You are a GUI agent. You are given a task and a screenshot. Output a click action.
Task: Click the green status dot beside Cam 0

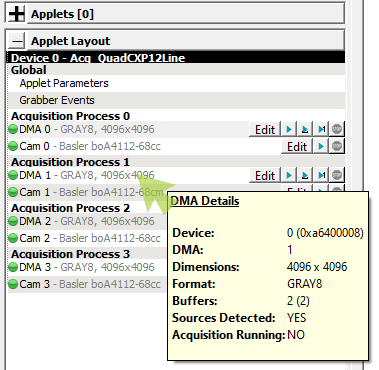[x=13, y=146]
